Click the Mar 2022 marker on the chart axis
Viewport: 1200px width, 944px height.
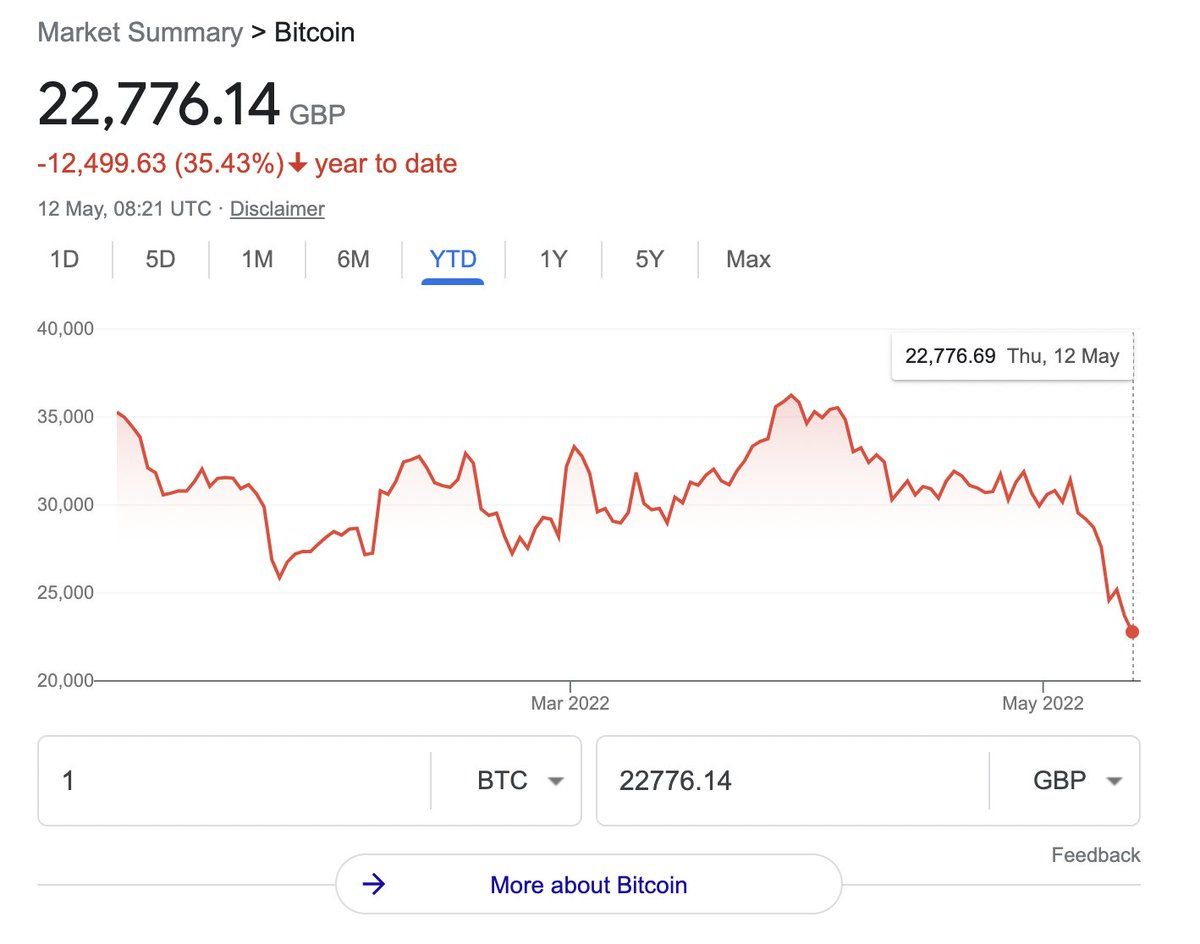[570, 703]
